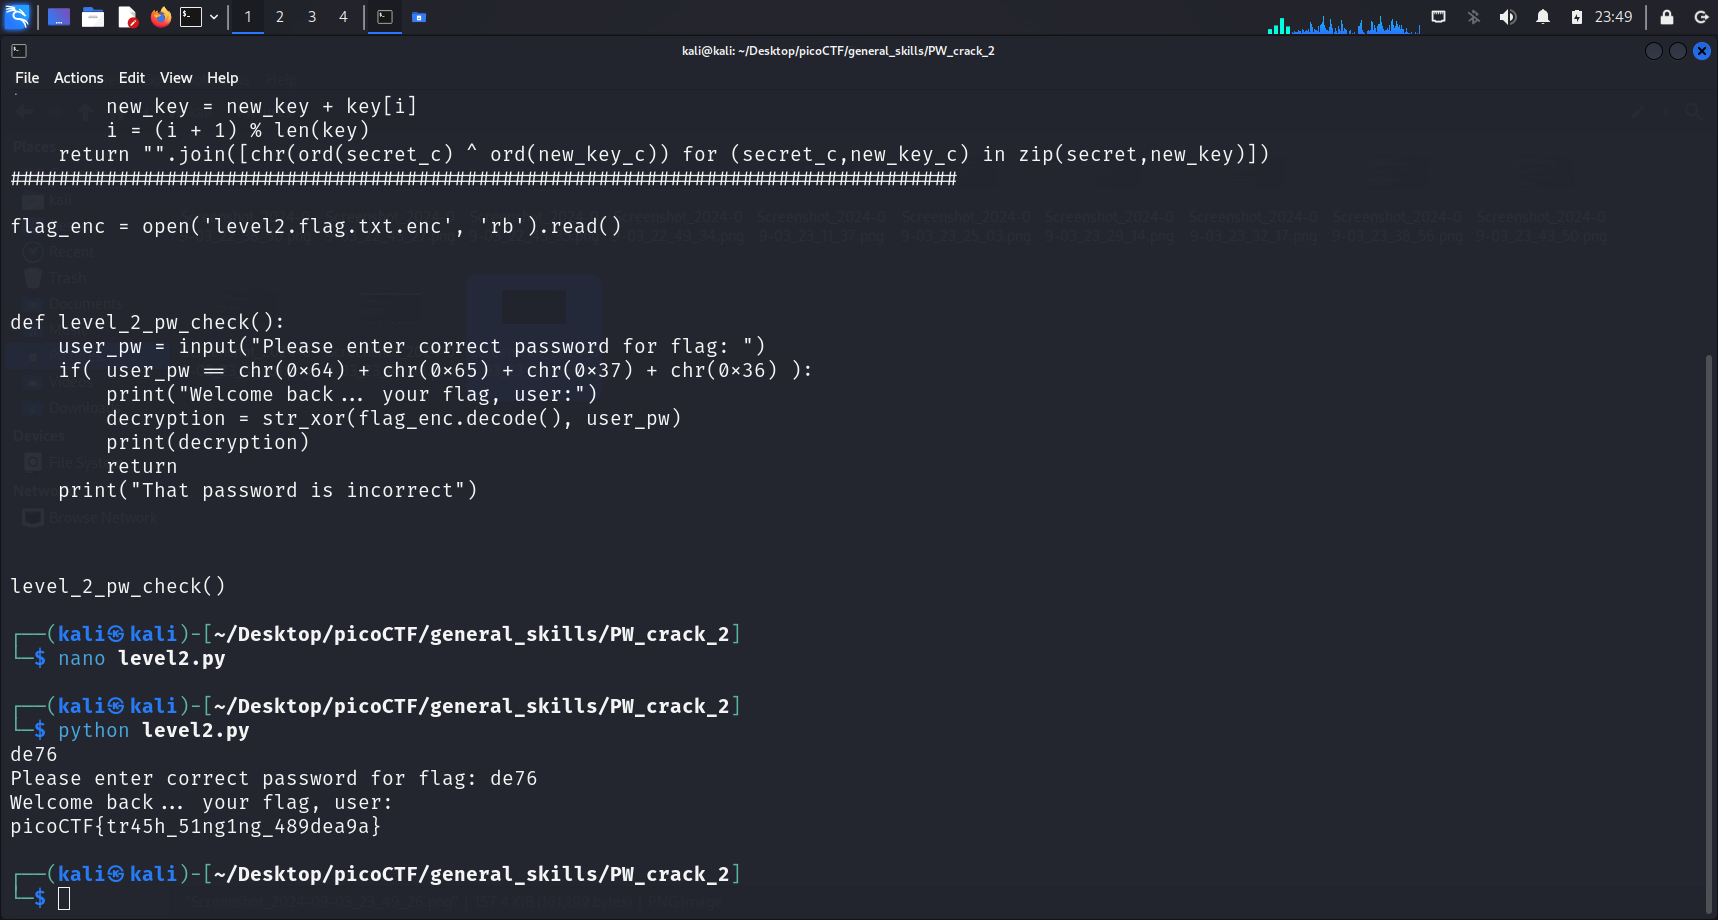Click the terminal vertical scrollbar

(1709, 630)
